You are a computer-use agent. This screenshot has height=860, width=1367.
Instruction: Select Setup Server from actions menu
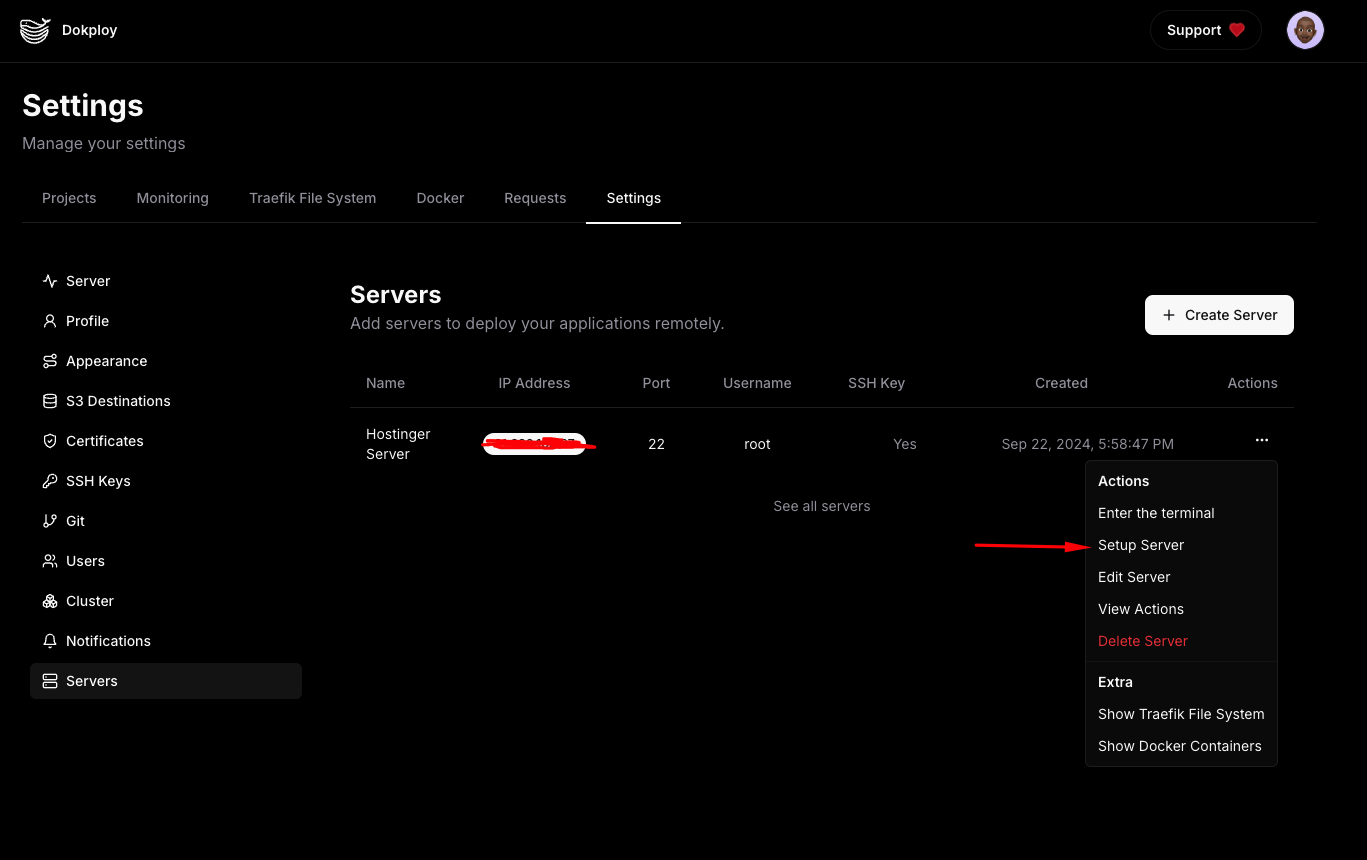[1140, 545]
